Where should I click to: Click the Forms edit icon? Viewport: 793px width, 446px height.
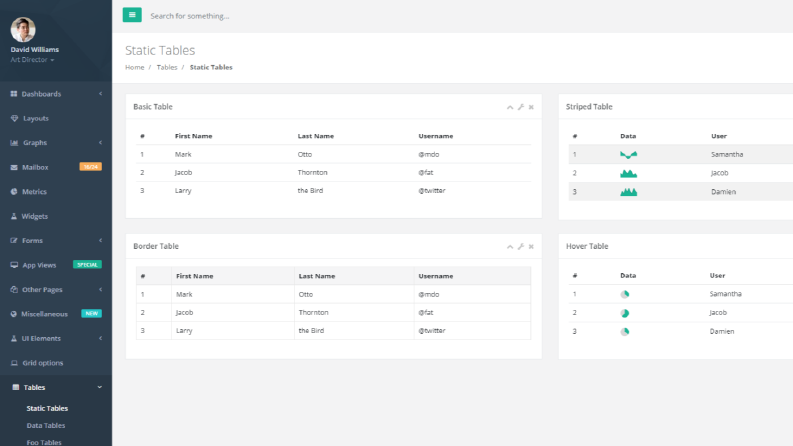[x=14, y=241]
